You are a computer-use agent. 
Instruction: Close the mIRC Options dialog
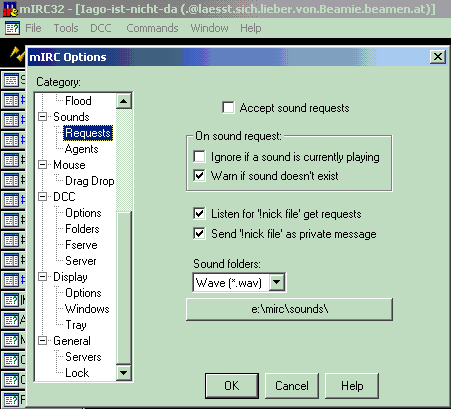pyautogui.click(x=438, y=57)
